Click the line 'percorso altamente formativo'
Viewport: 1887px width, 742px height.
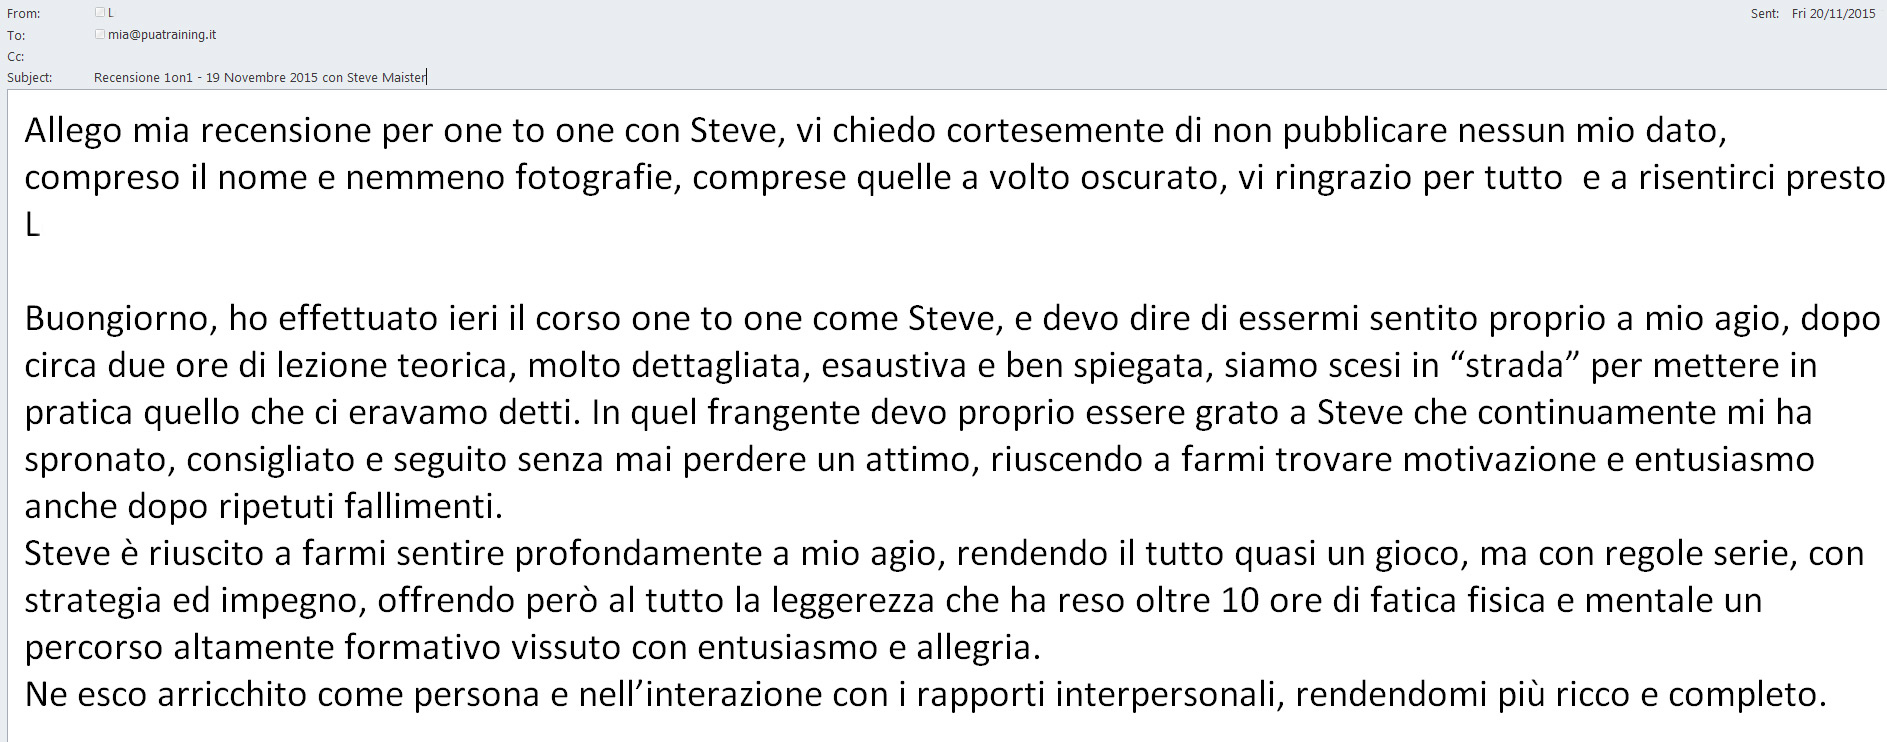click(532, 647)
